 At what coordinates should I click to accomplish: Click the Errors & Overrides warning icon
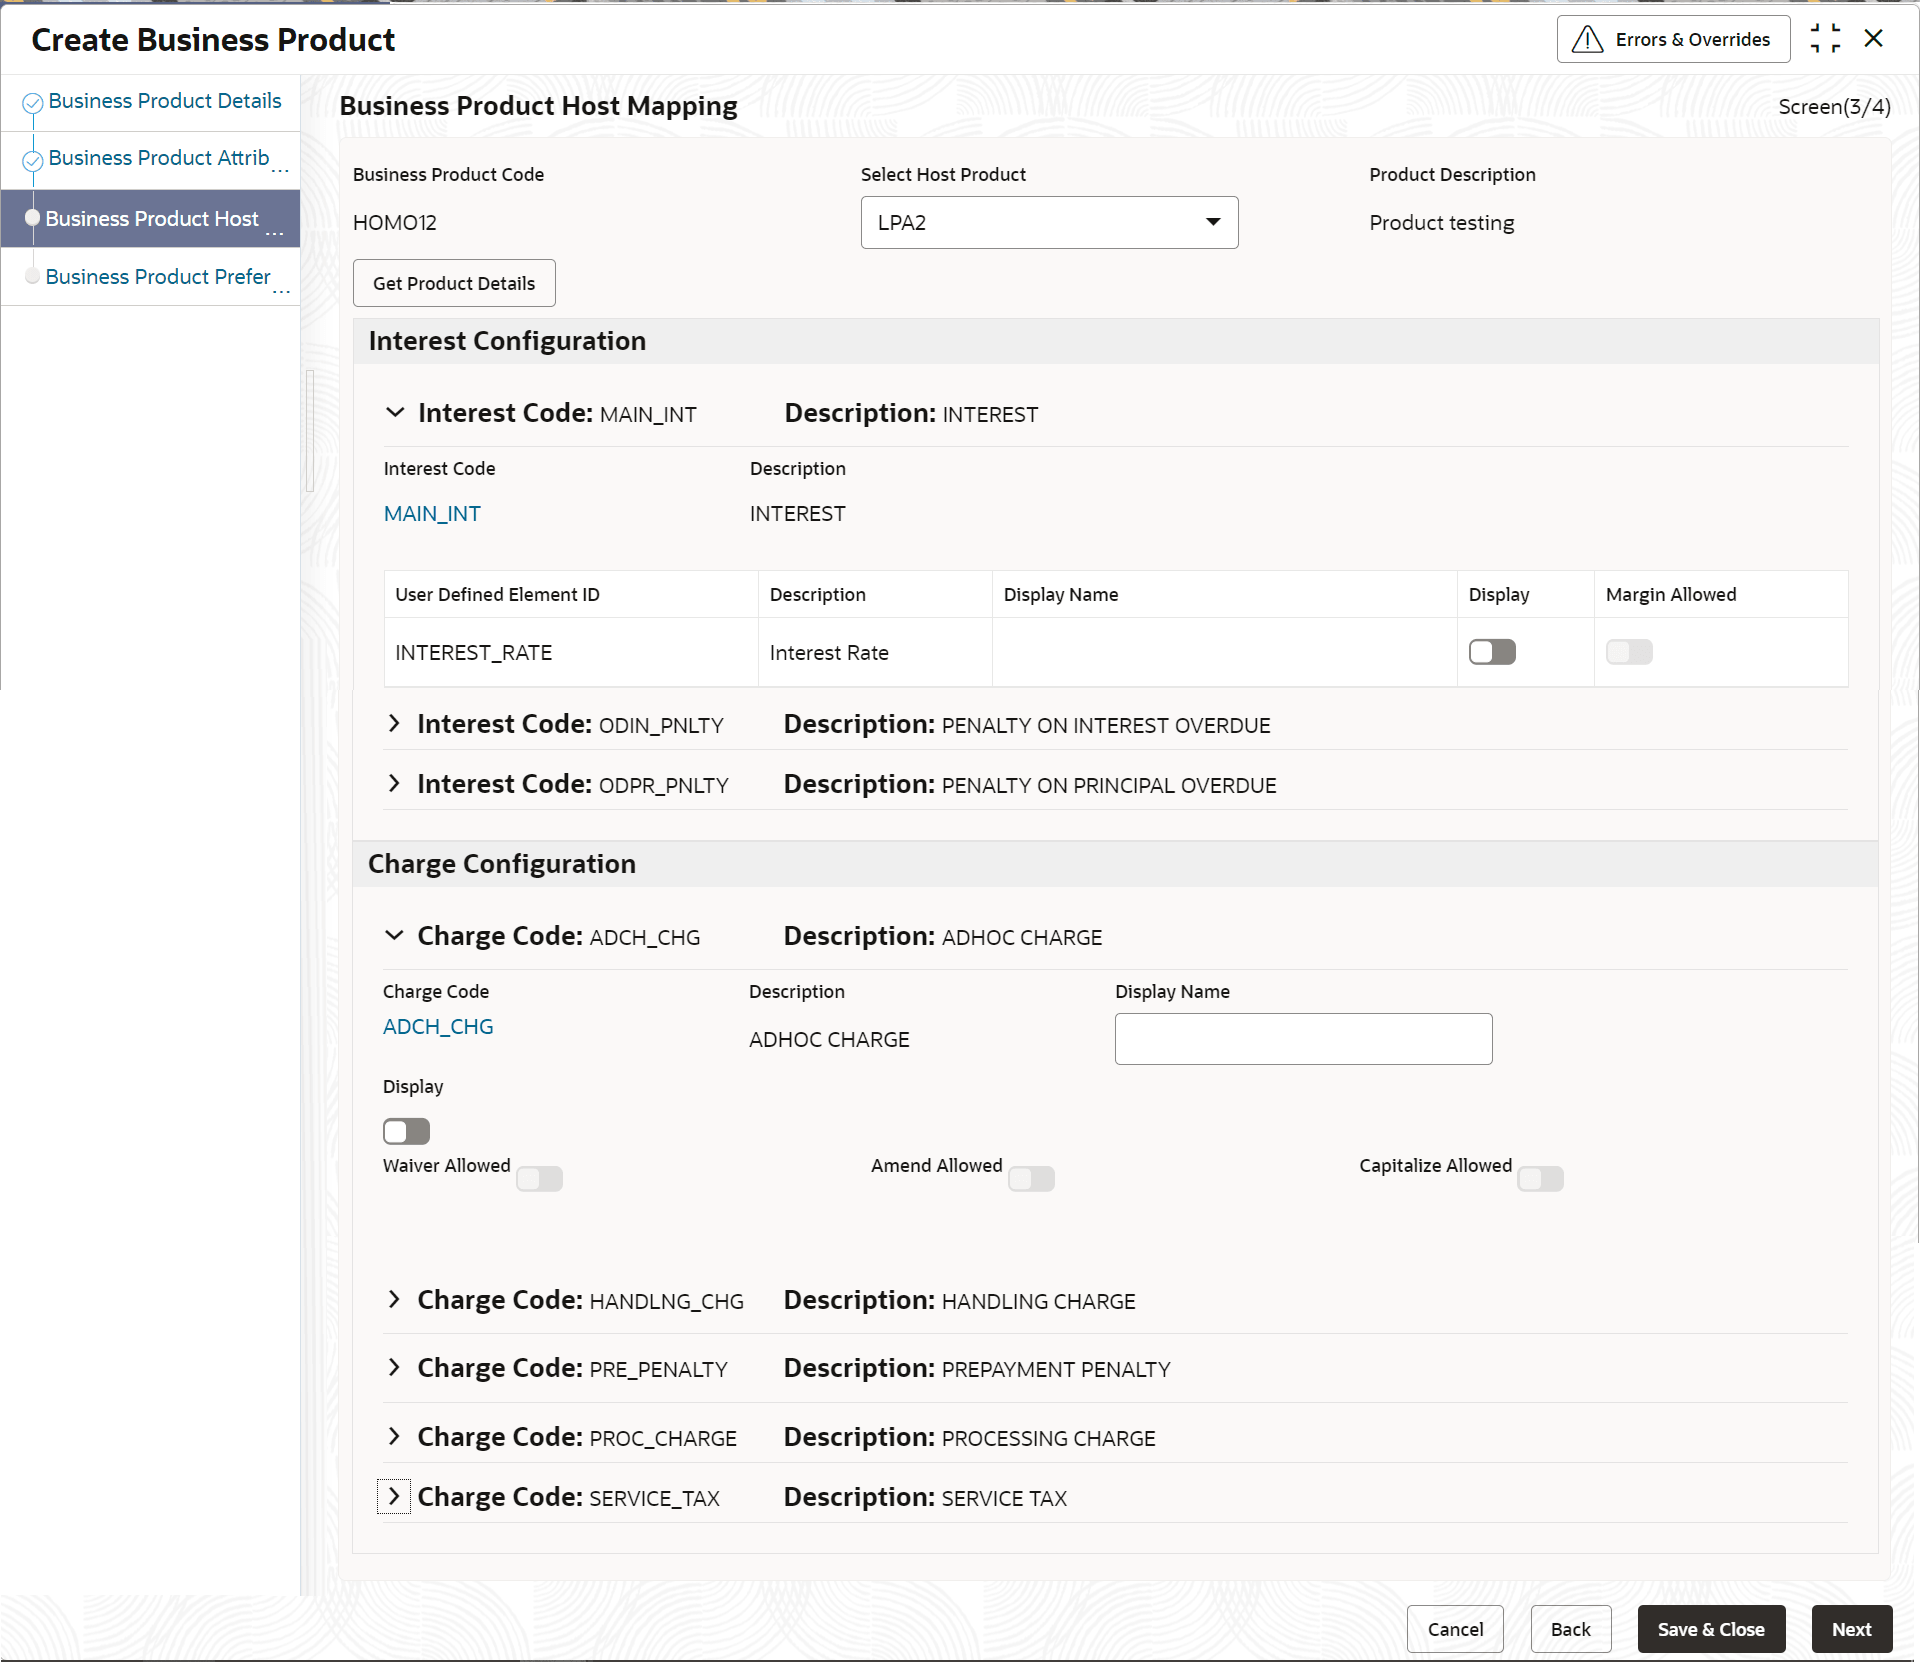click(x=1587, y=40)
